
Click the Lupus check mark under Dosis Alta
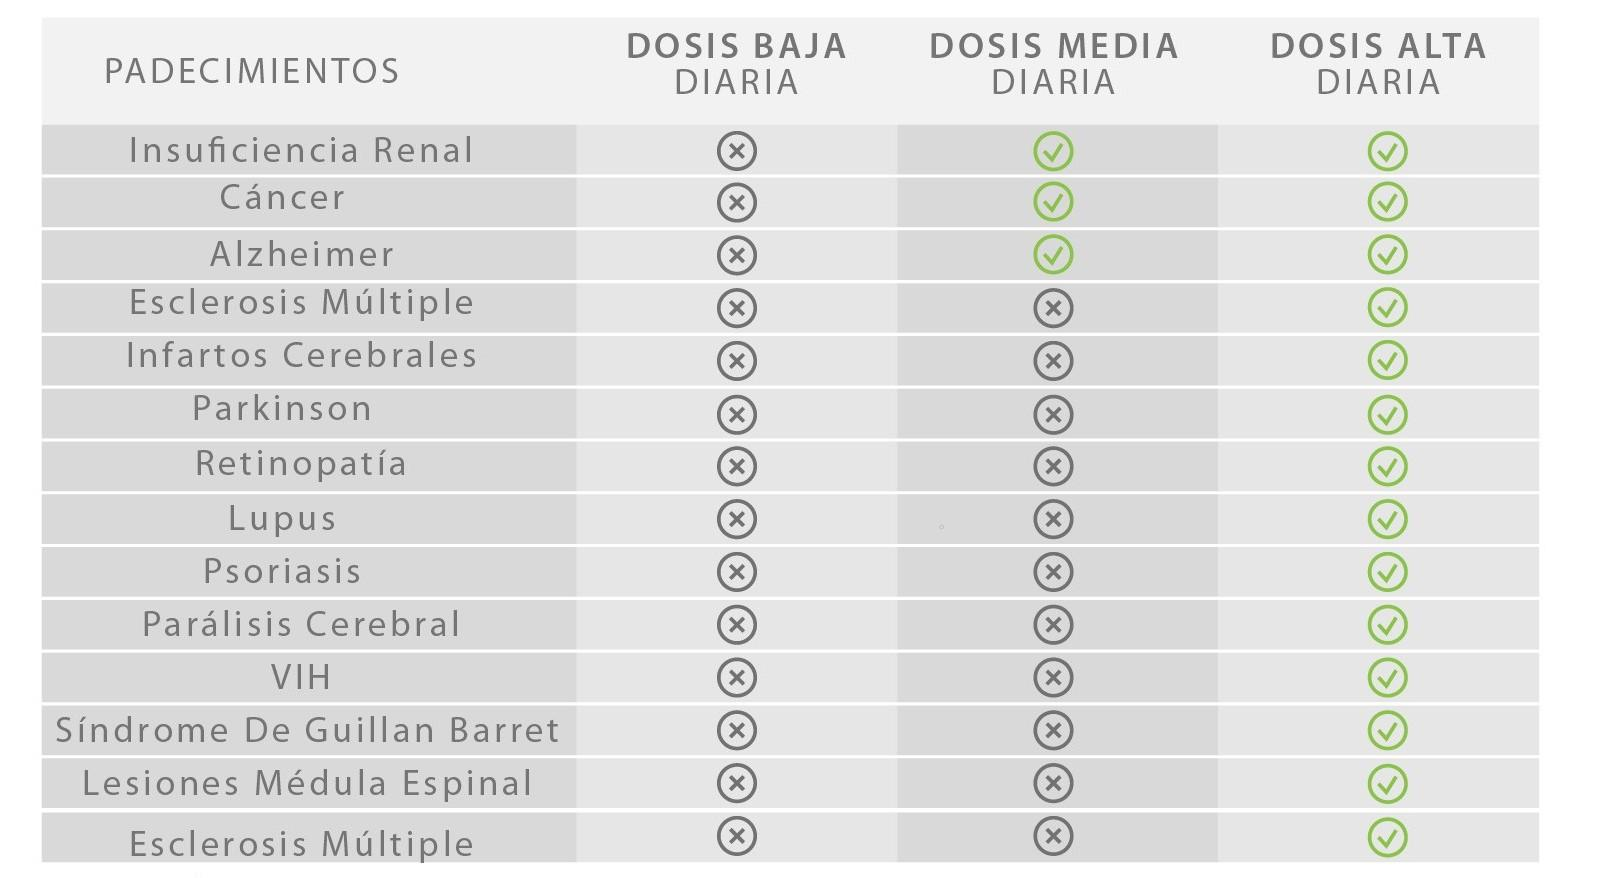click(1387, 519)
